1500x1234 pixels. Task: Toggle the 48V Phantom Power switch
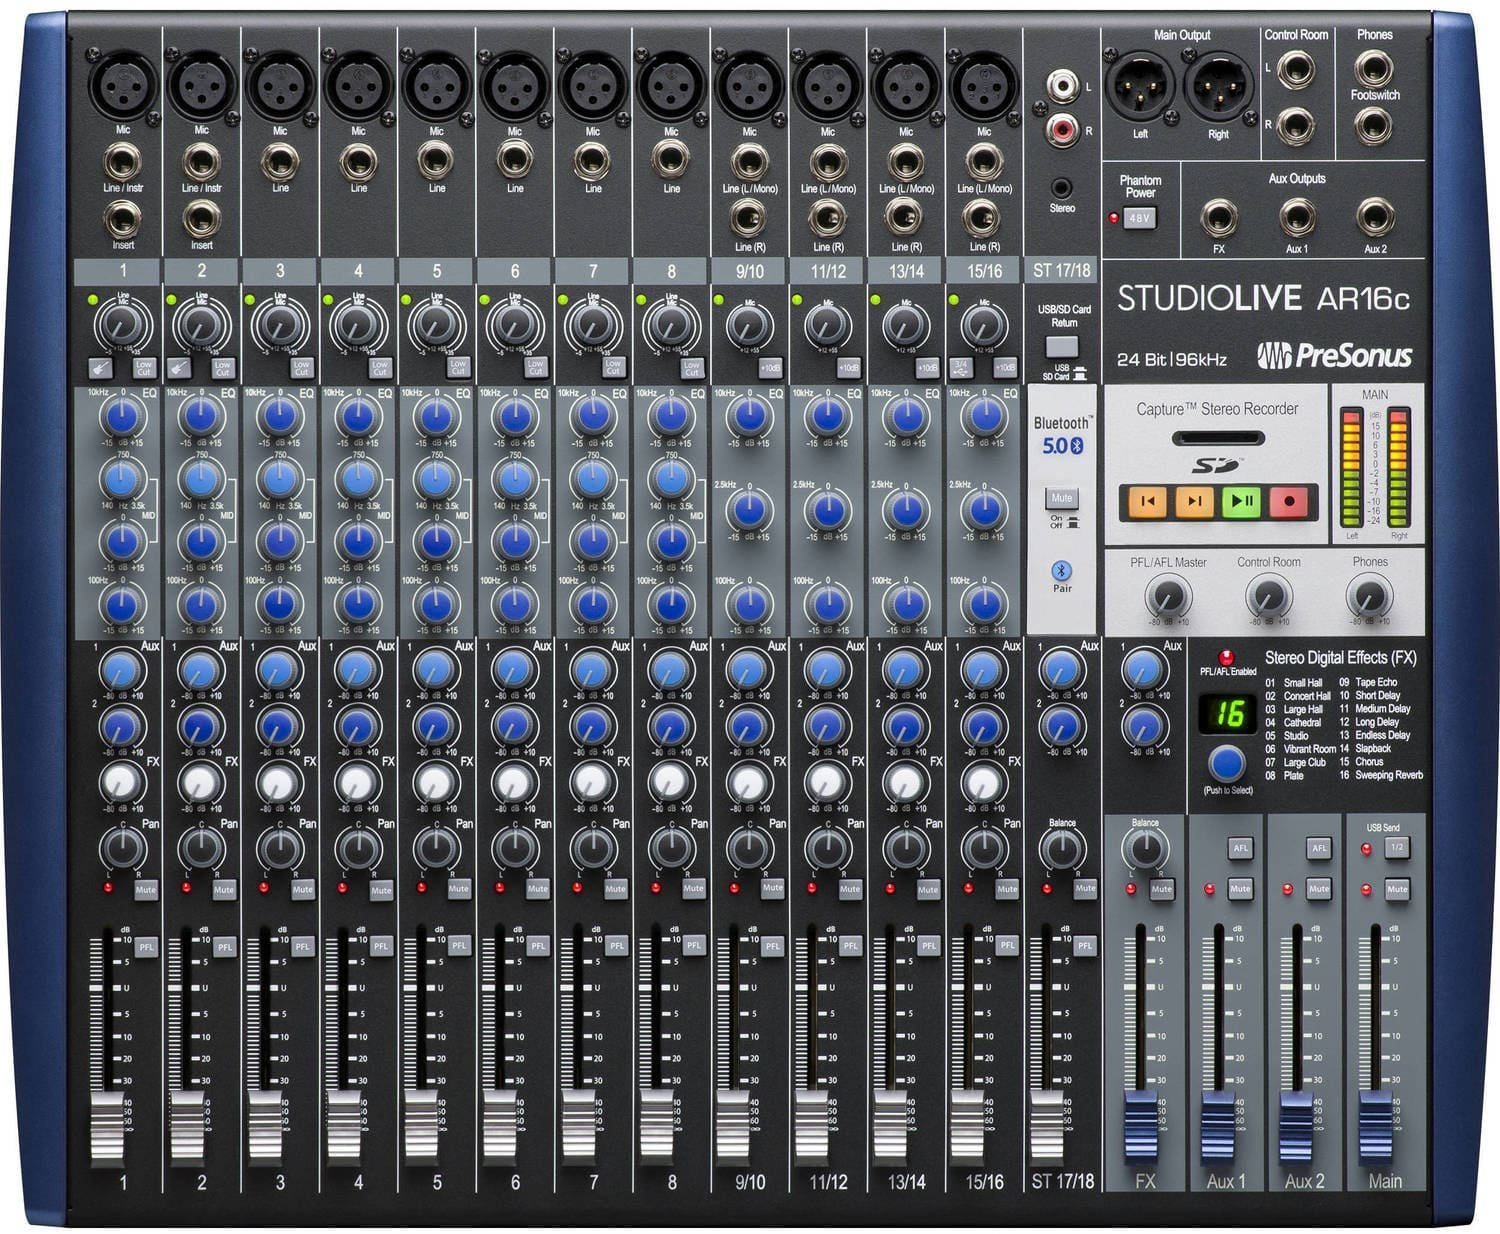[1140, 217]
